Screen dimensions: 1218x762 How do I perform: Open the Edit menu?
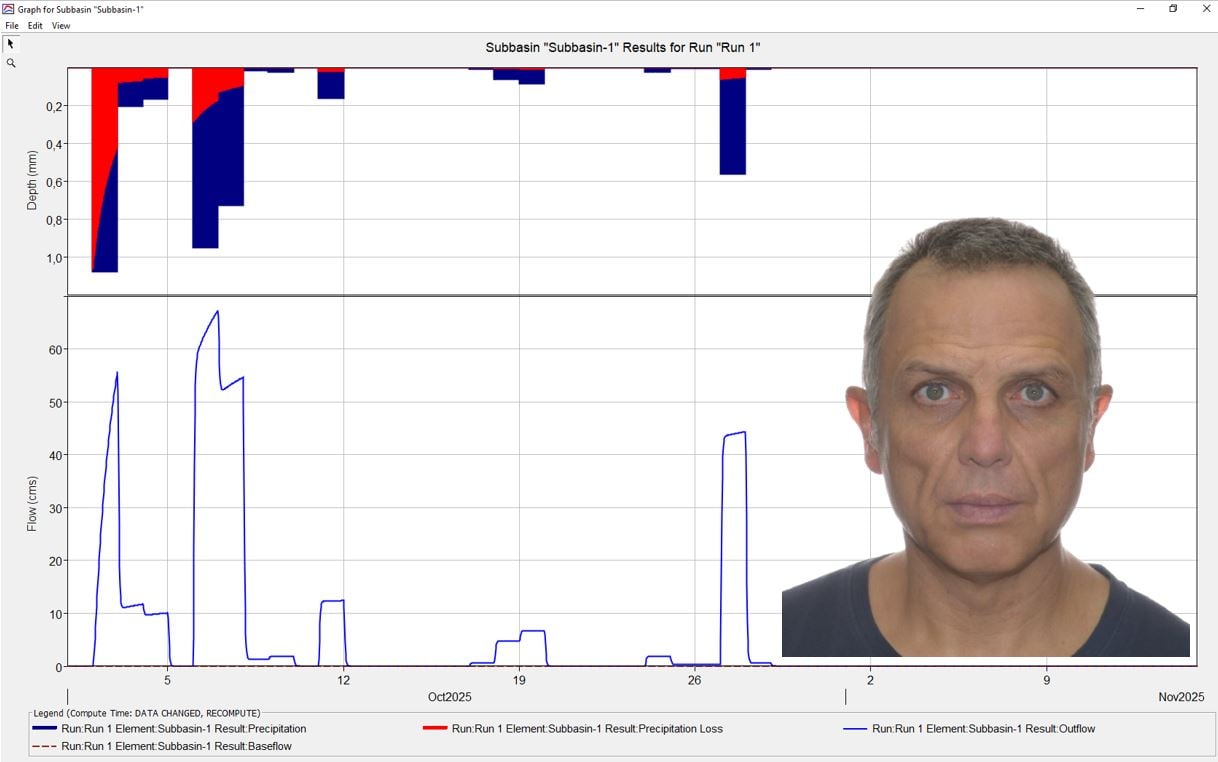coord(35,26)
